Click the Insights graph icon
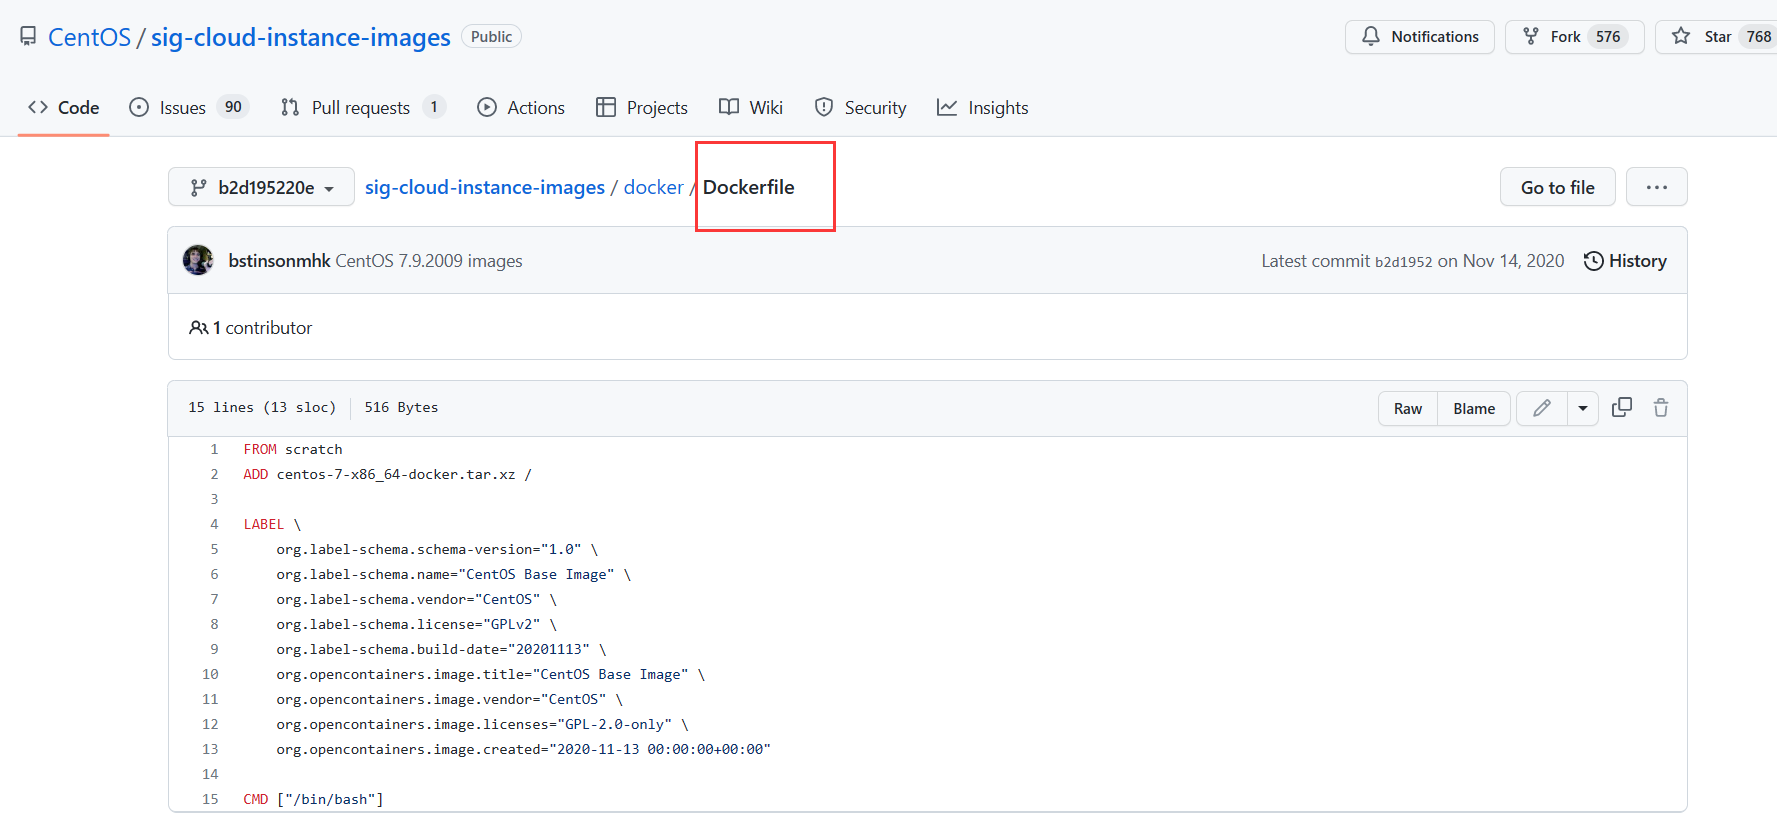 [x=947, y=107]
